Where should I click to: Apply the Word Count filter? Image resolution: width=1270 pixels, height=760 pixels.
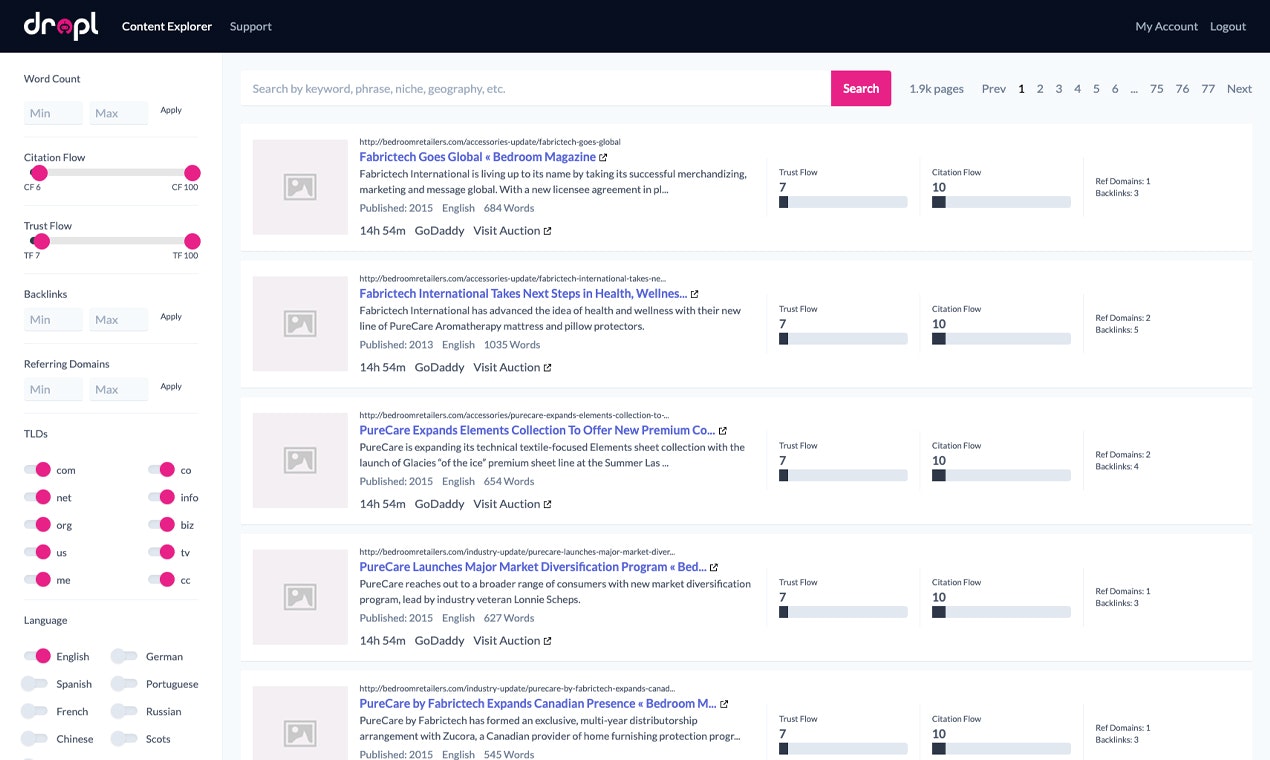coord(171,110)
